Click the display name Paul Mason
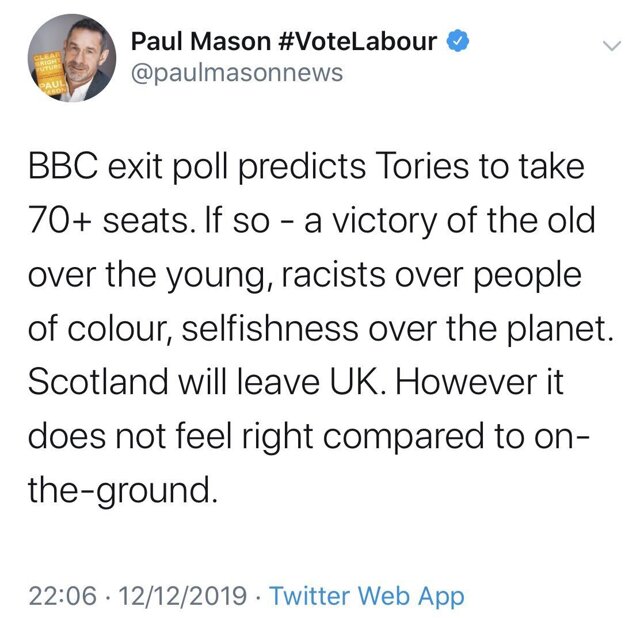The width and height of the screenshot is (625, 618). pyautogui.click(x=201, y=41)
